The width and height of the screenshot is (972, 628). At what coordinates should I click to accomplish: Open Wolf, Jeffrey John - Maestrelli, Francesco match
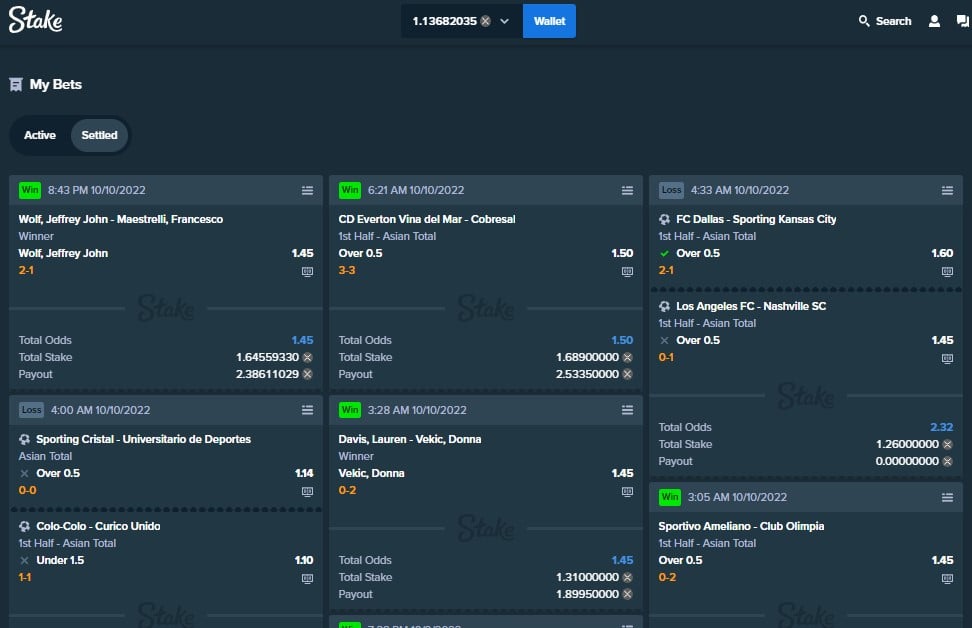[121, 219]
